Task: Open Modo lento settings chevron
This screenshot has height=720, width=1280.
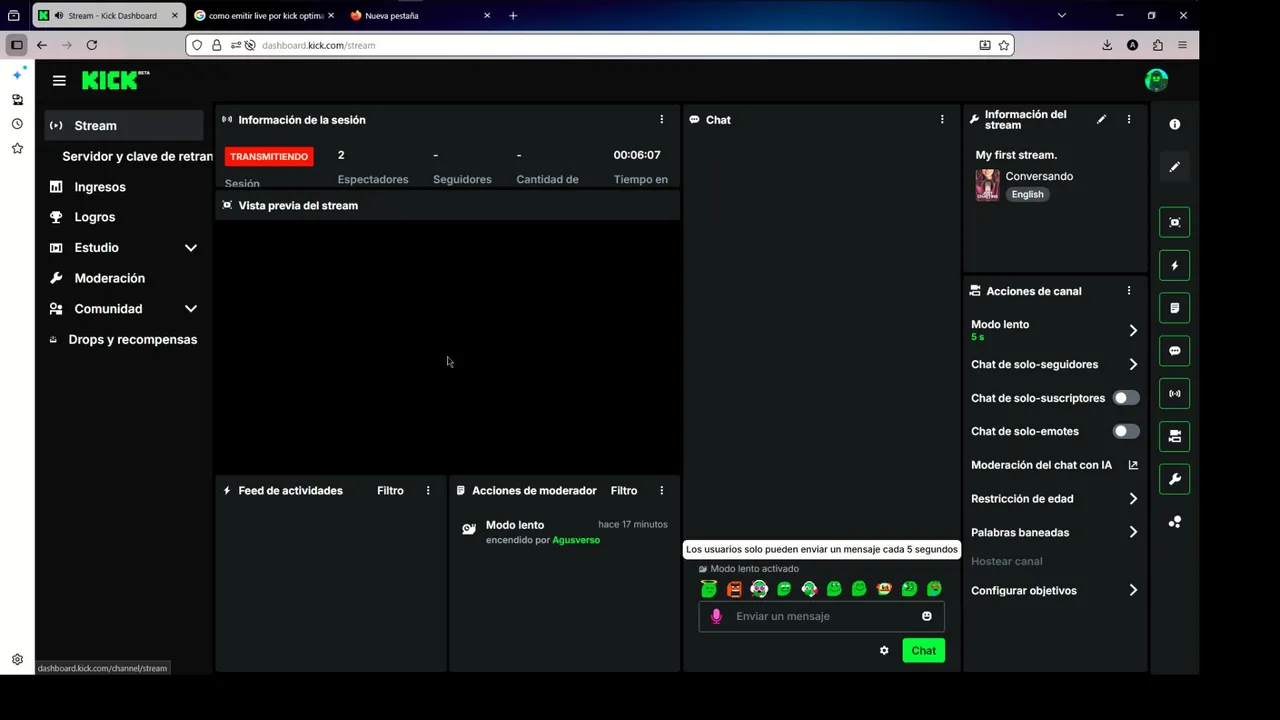Action: click(1133, 330)
